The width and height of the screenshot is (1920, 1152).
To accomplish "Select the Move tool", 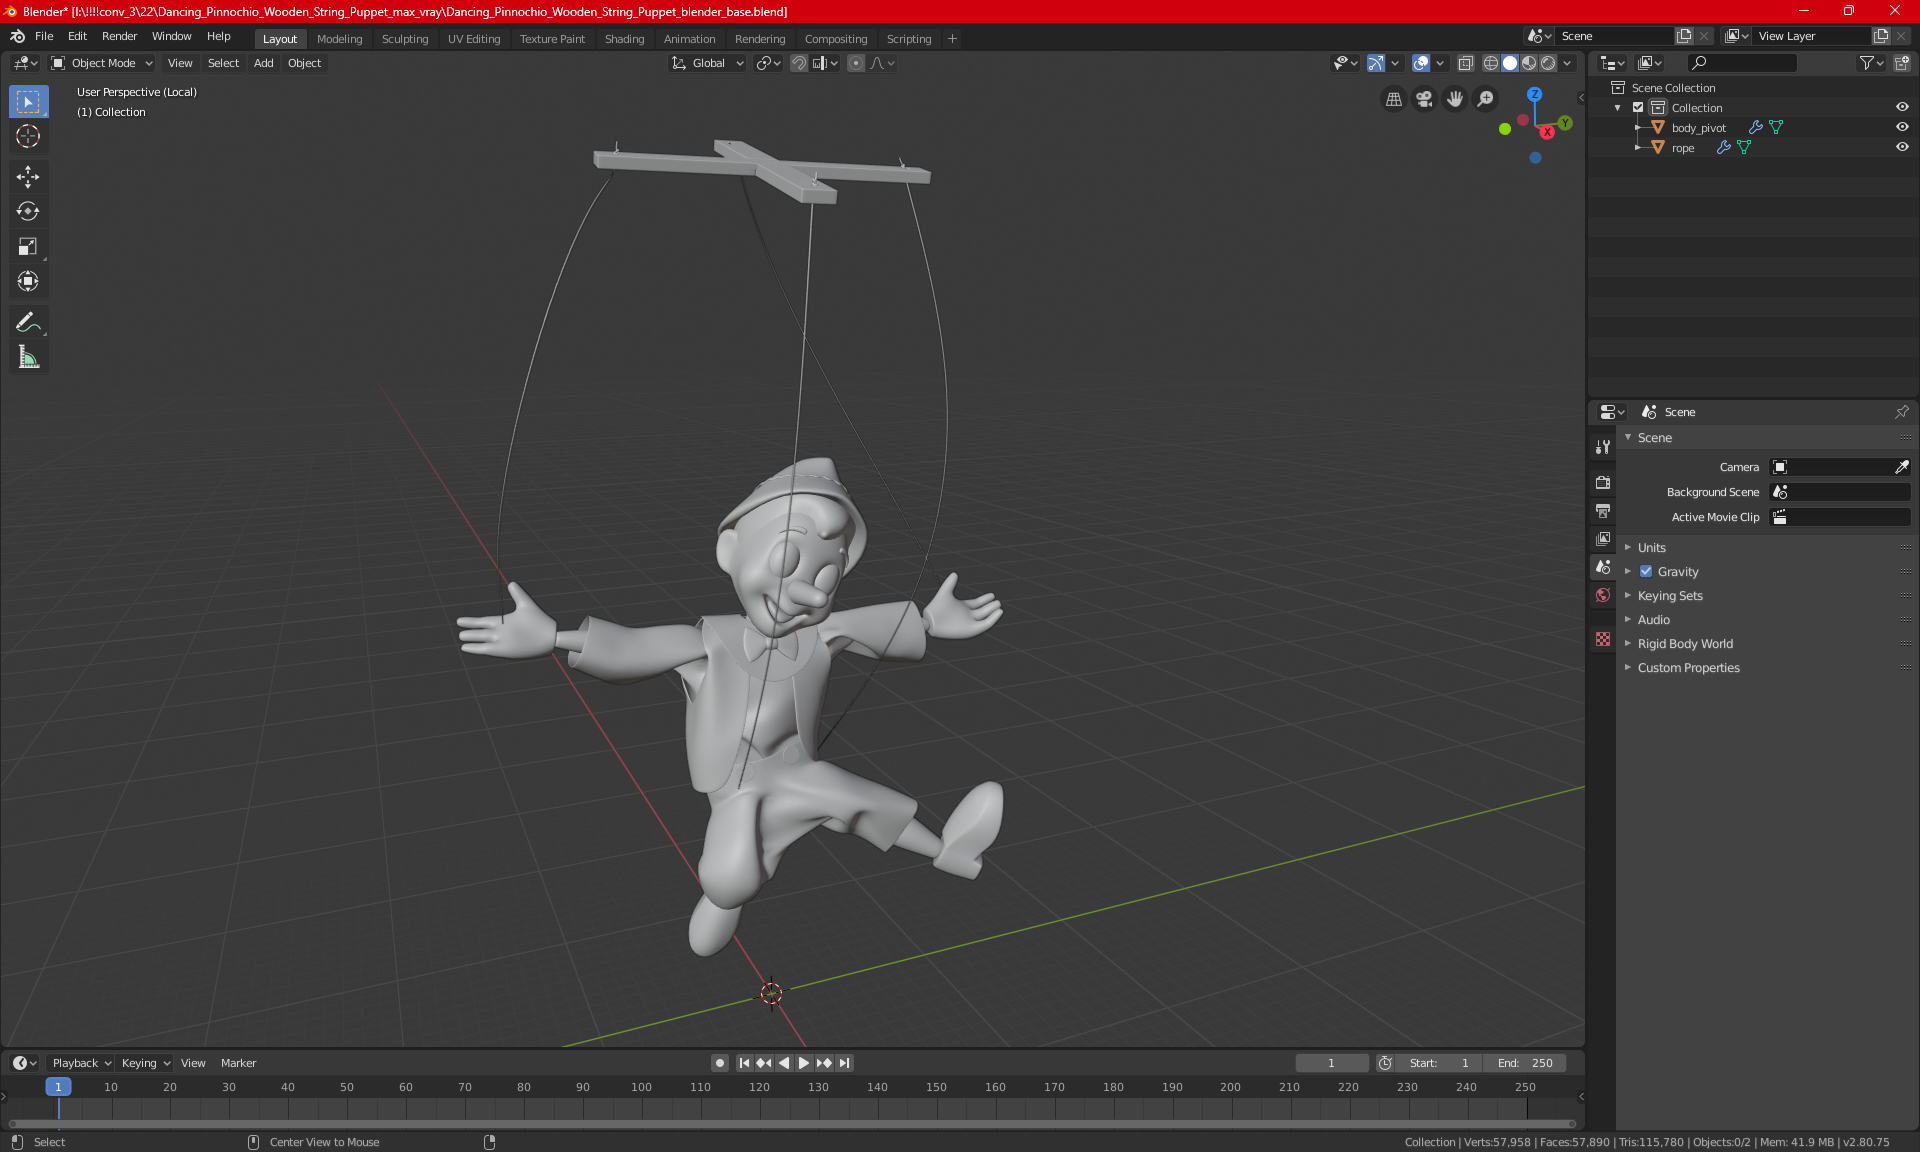I will click(28, 177).
